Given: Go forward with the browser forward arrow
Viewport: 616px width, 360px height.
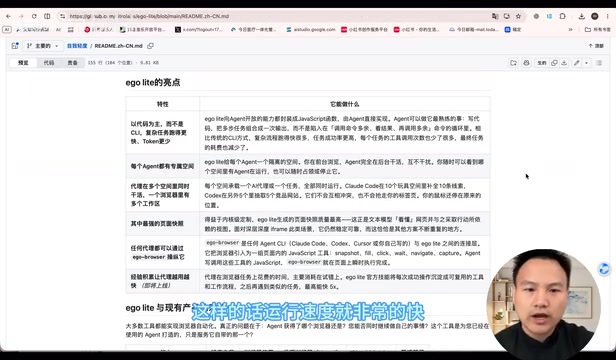Looking at the screenshot, I should click(x=21, y=16).
